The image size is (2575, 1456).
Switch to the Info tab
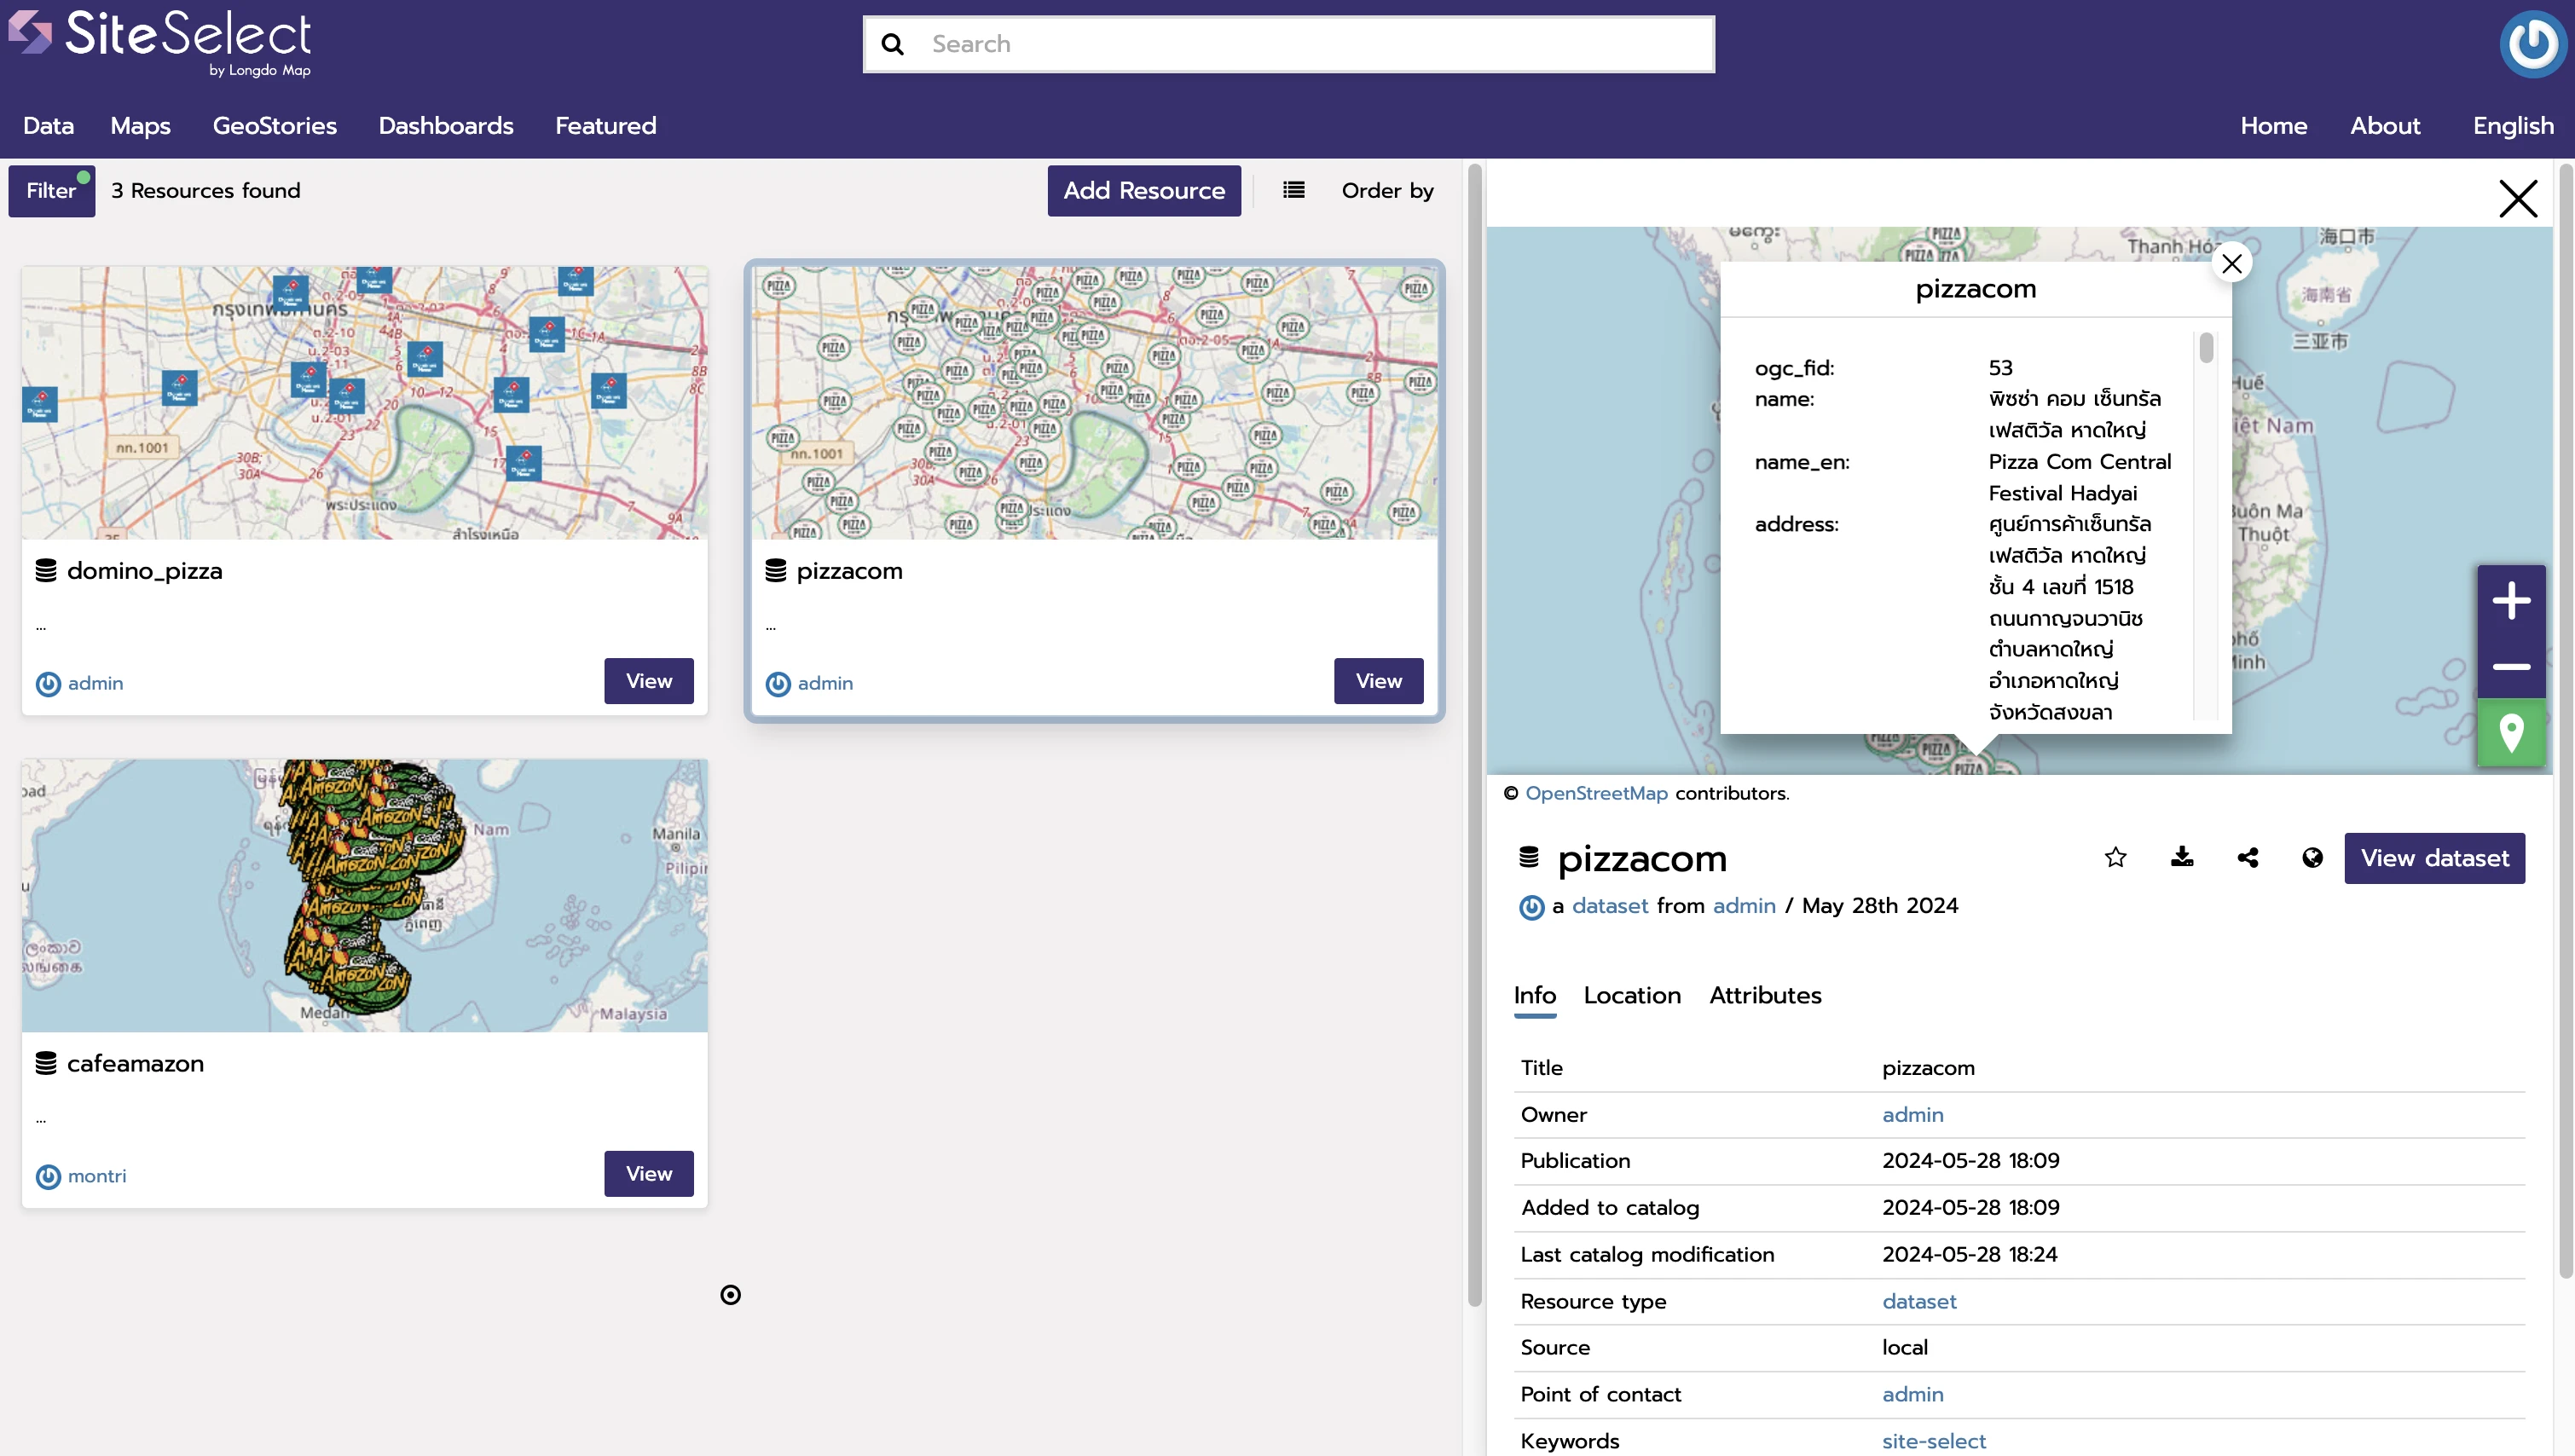click(x=1534, y=995)
